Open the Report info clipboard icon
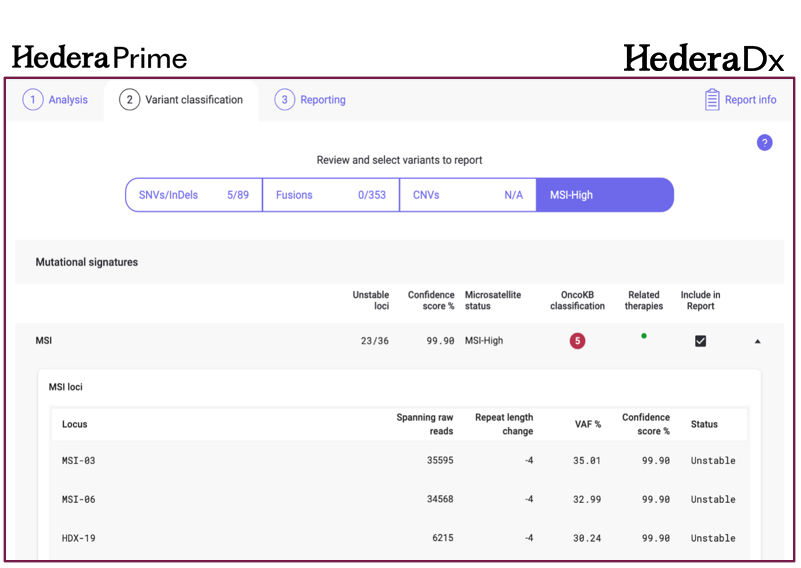This screenshot has height=568, width=801. (x=712, y=100)
